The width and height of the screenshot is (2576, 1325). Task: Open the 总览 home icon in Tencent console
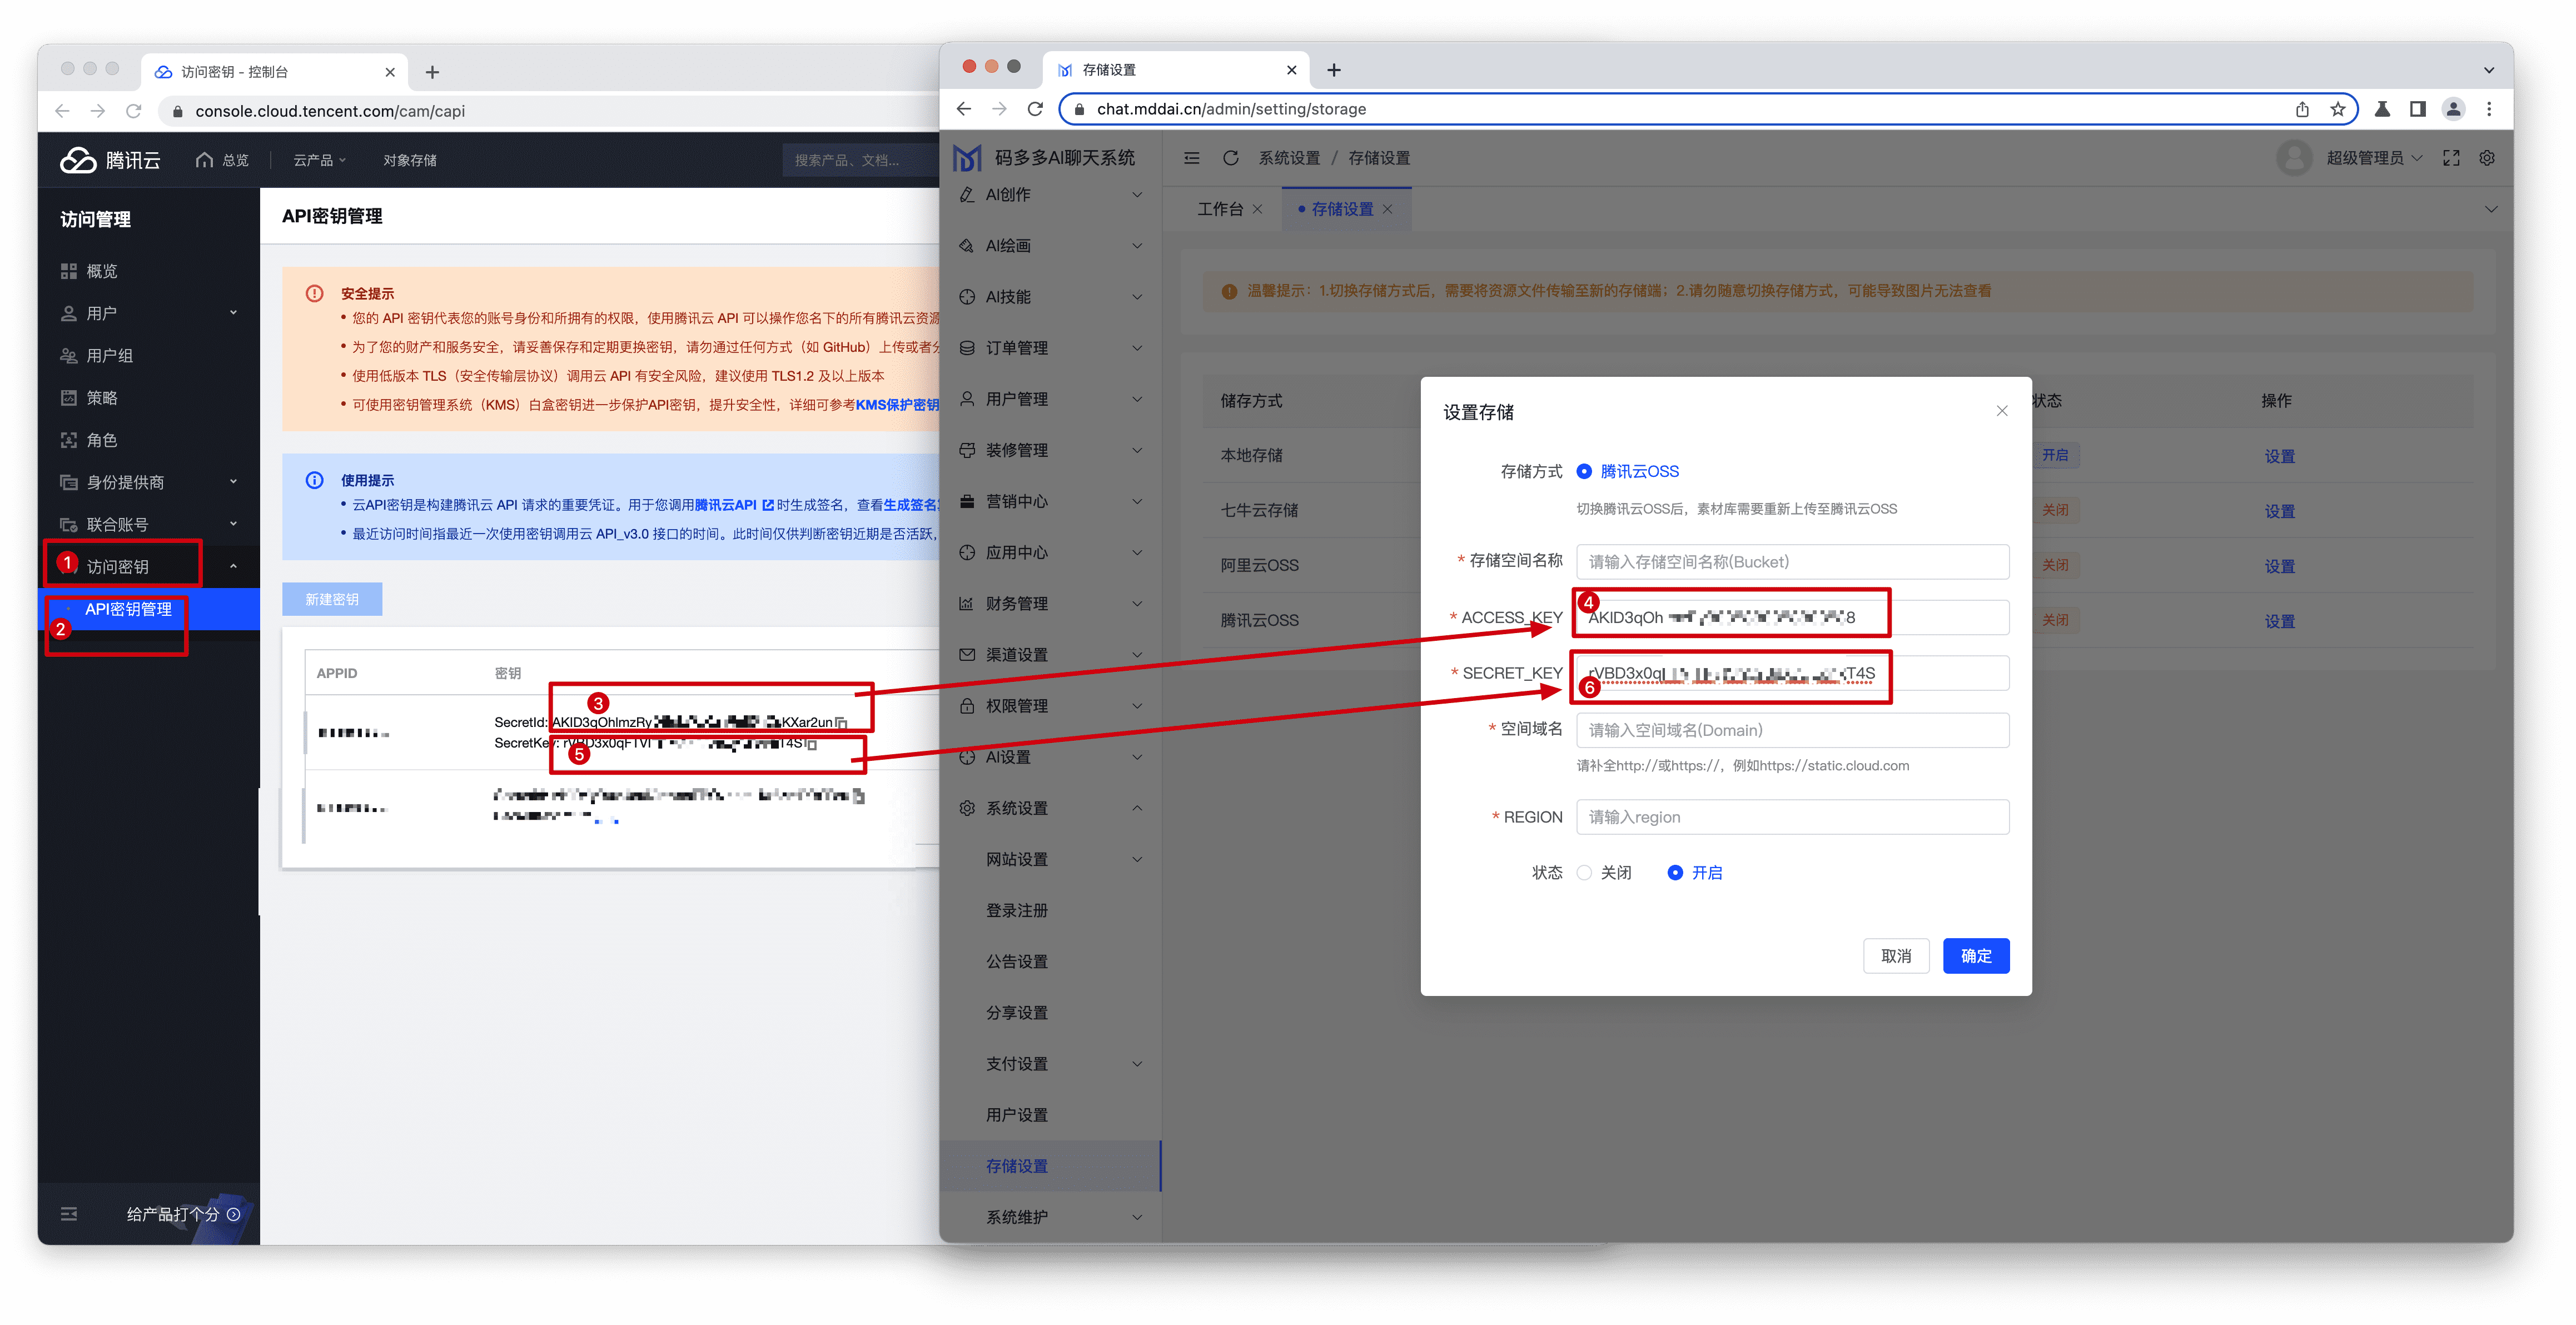(x=205, y=160)
